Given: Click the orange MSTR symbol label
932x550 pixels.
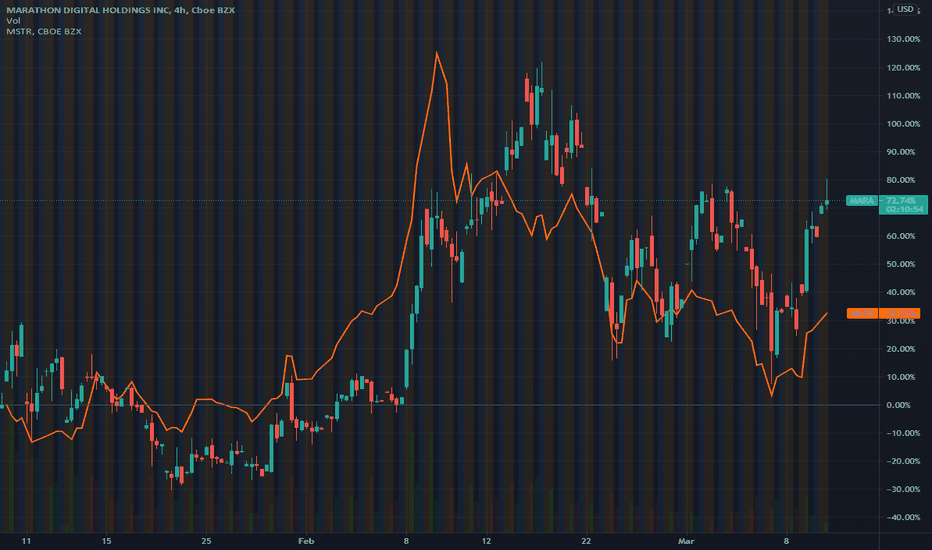Looking at the screenshot, I should [x=862, y=313].
